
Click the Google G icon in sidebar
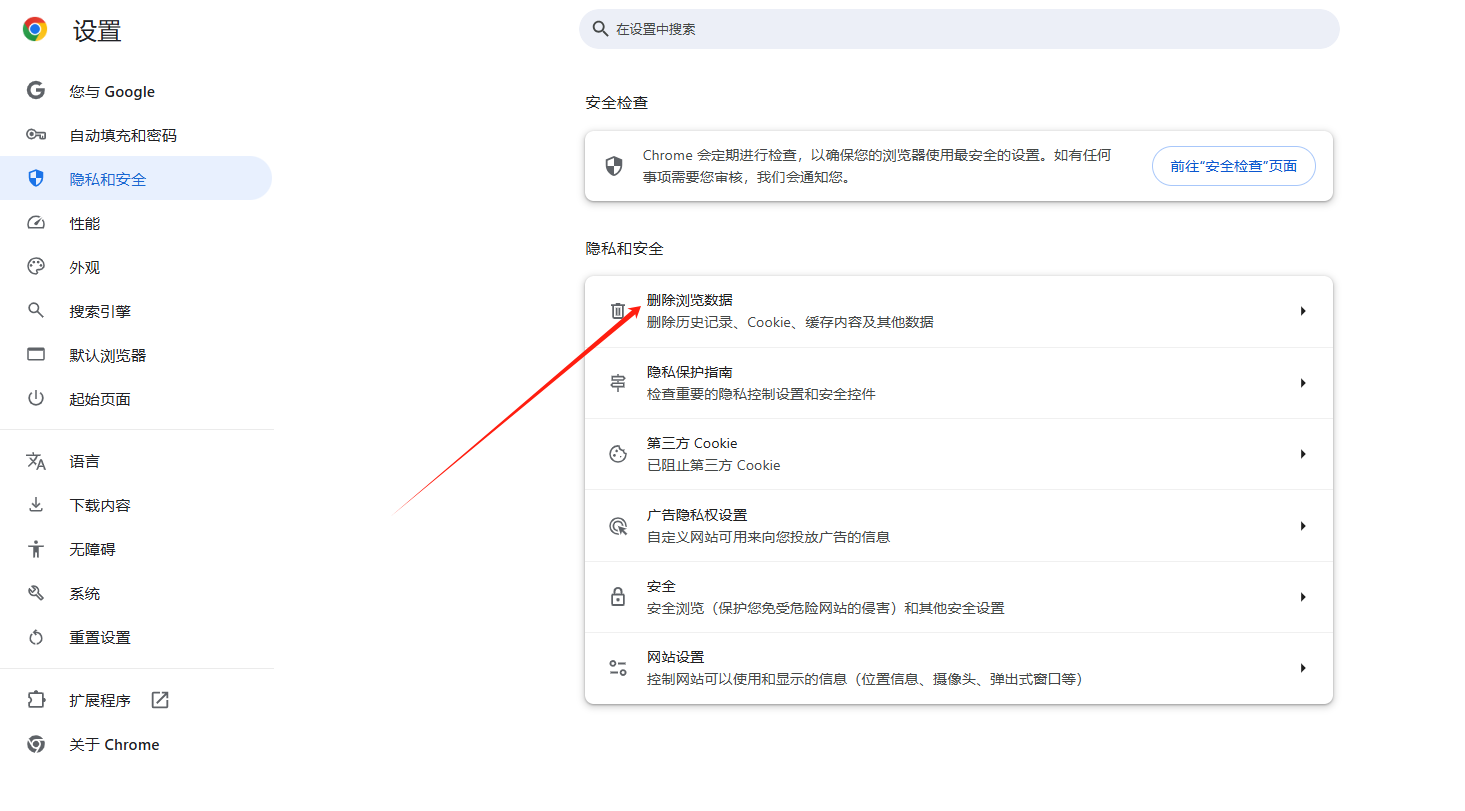(36, 91)
